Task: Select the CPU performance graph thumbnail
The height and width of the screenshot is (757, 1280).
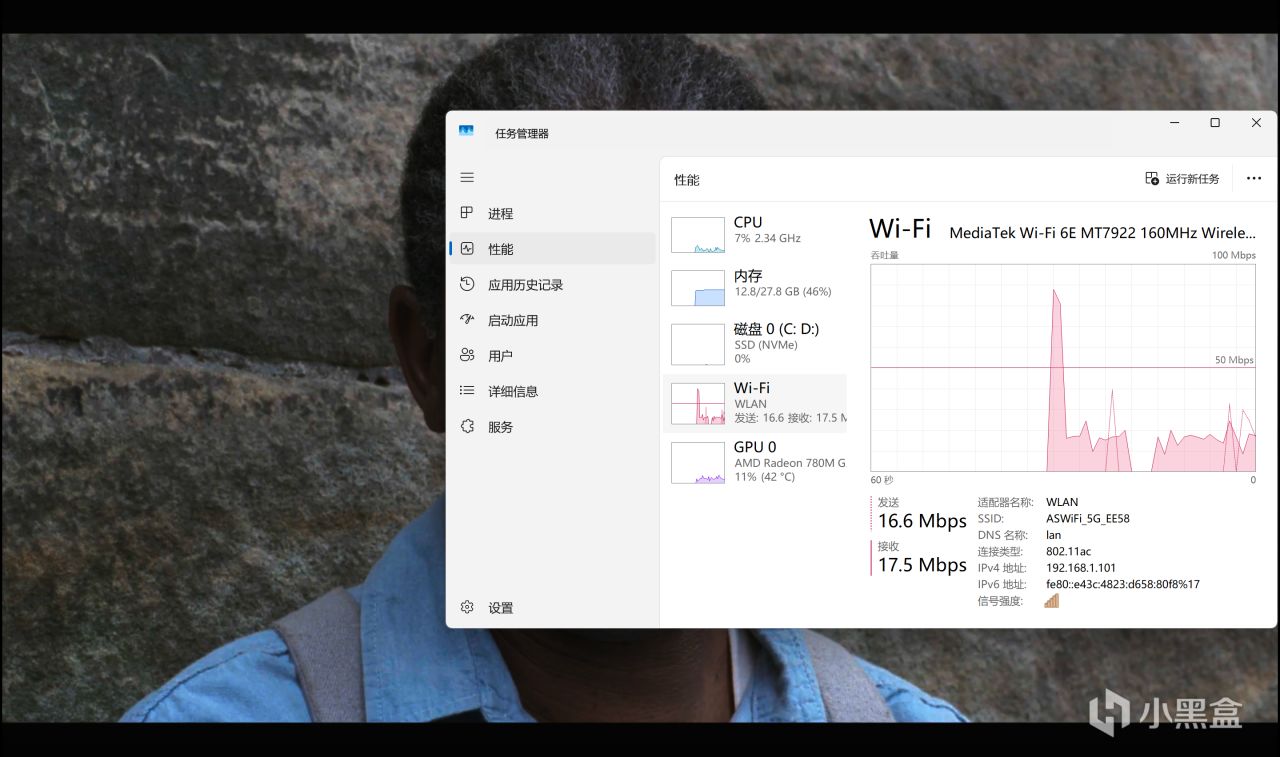Action: 698,235
